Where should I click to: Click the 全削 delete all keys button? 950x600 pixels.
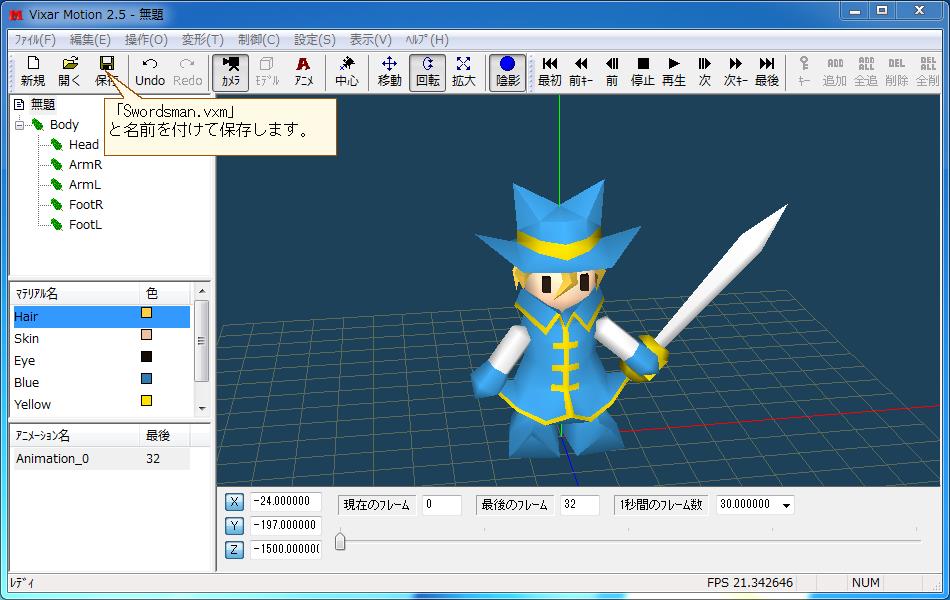pos(928,72)
